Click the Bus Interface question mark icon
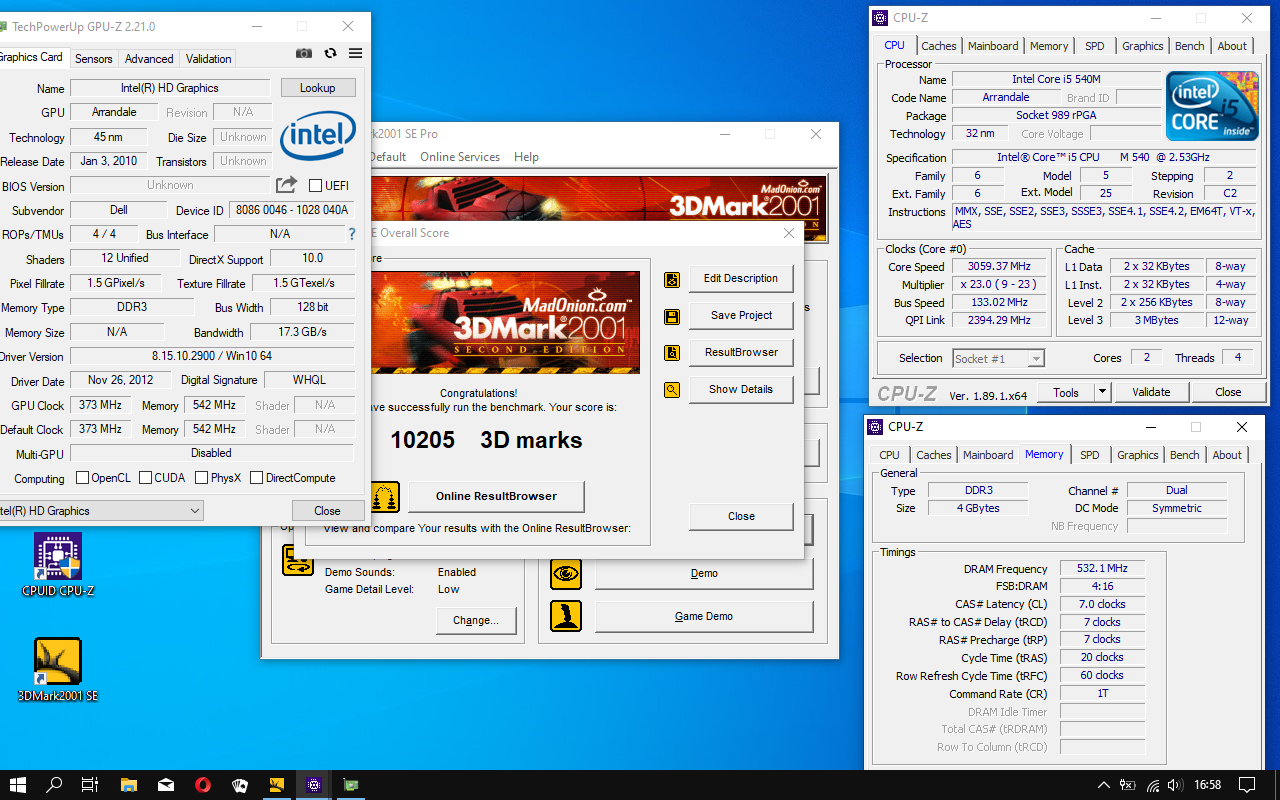1280x800 pixels. (351, 234)
